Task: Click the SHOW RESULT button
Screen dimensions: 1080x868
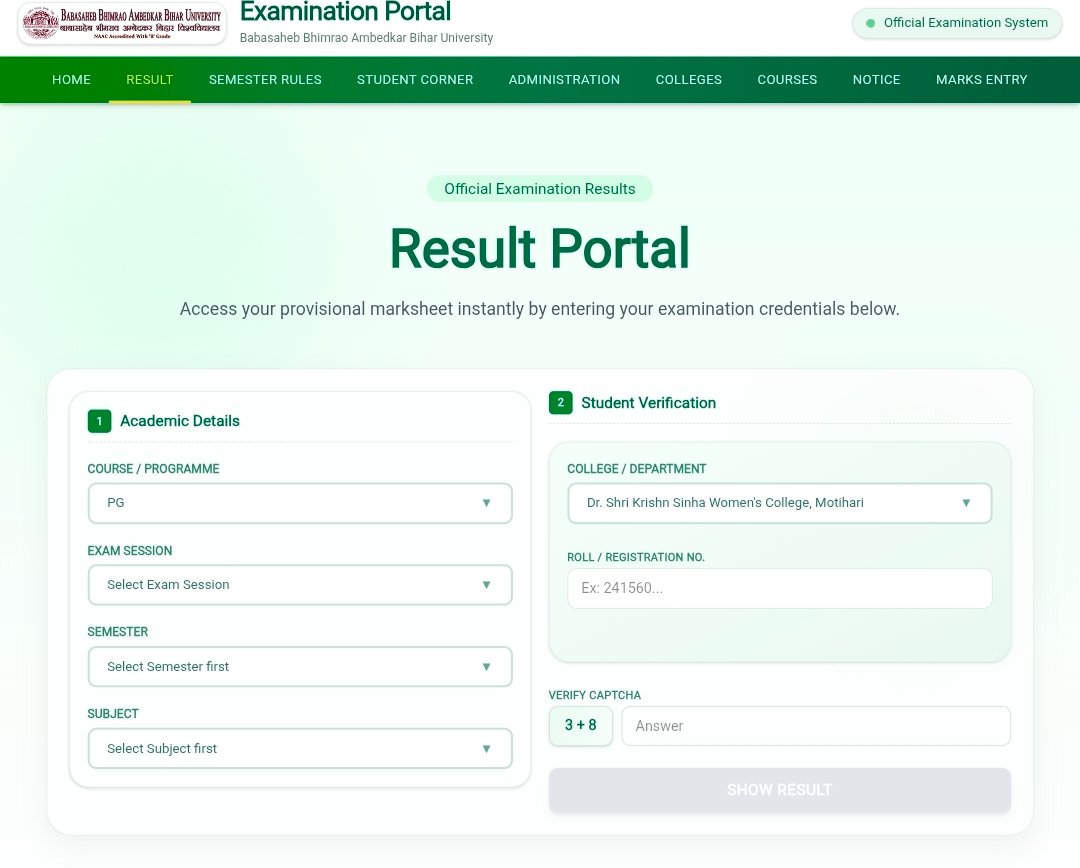Action: coord(779,790)
